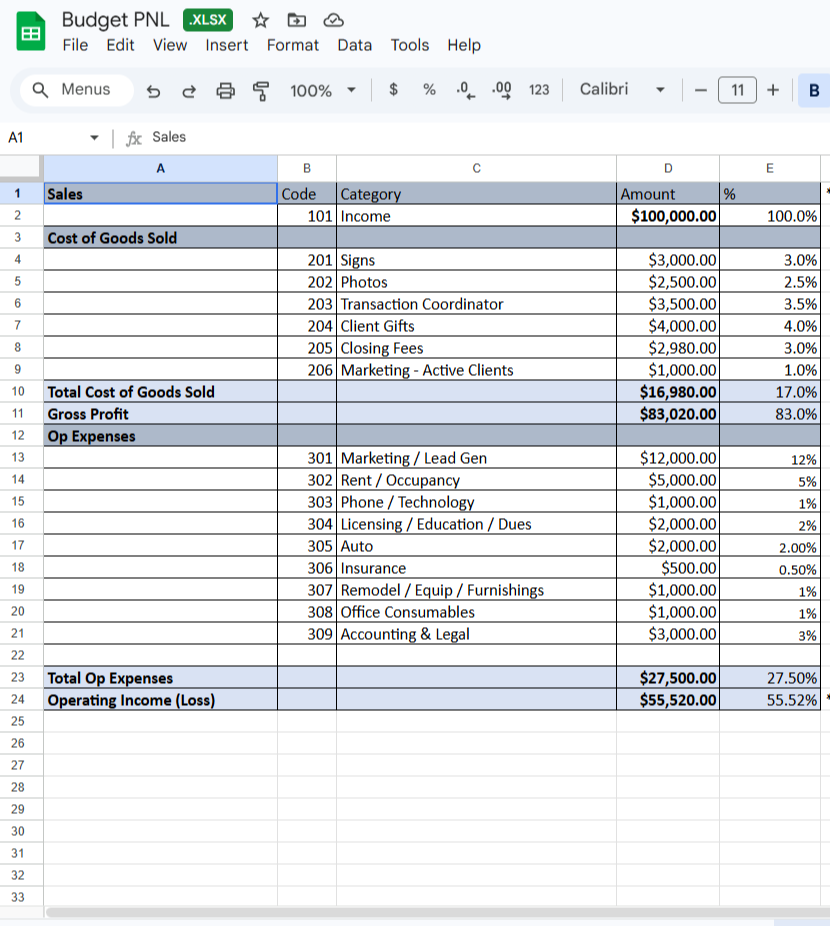Select the Gross Profit label cell
This screenshot has height=927, width=830.
point(161,414)
